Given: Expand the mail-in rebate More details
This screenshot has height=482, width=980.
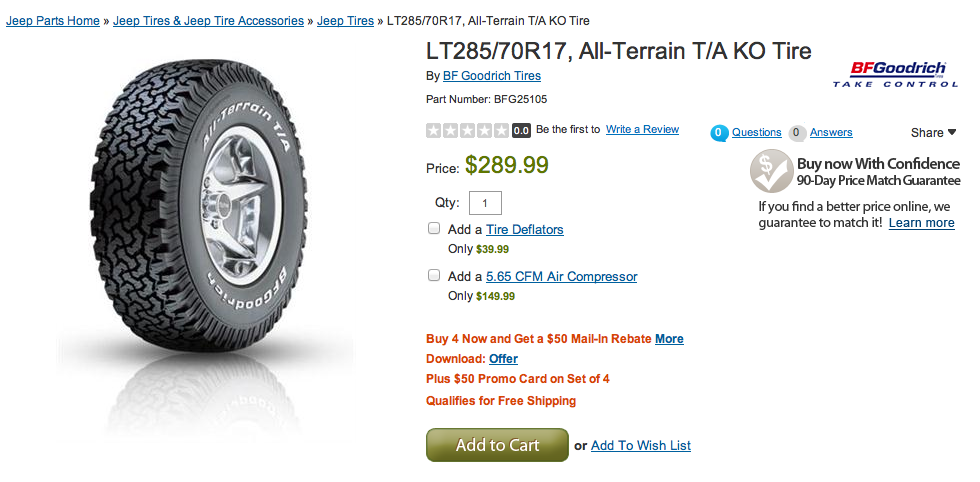Looking at the screenshot, I should point(669,339).
